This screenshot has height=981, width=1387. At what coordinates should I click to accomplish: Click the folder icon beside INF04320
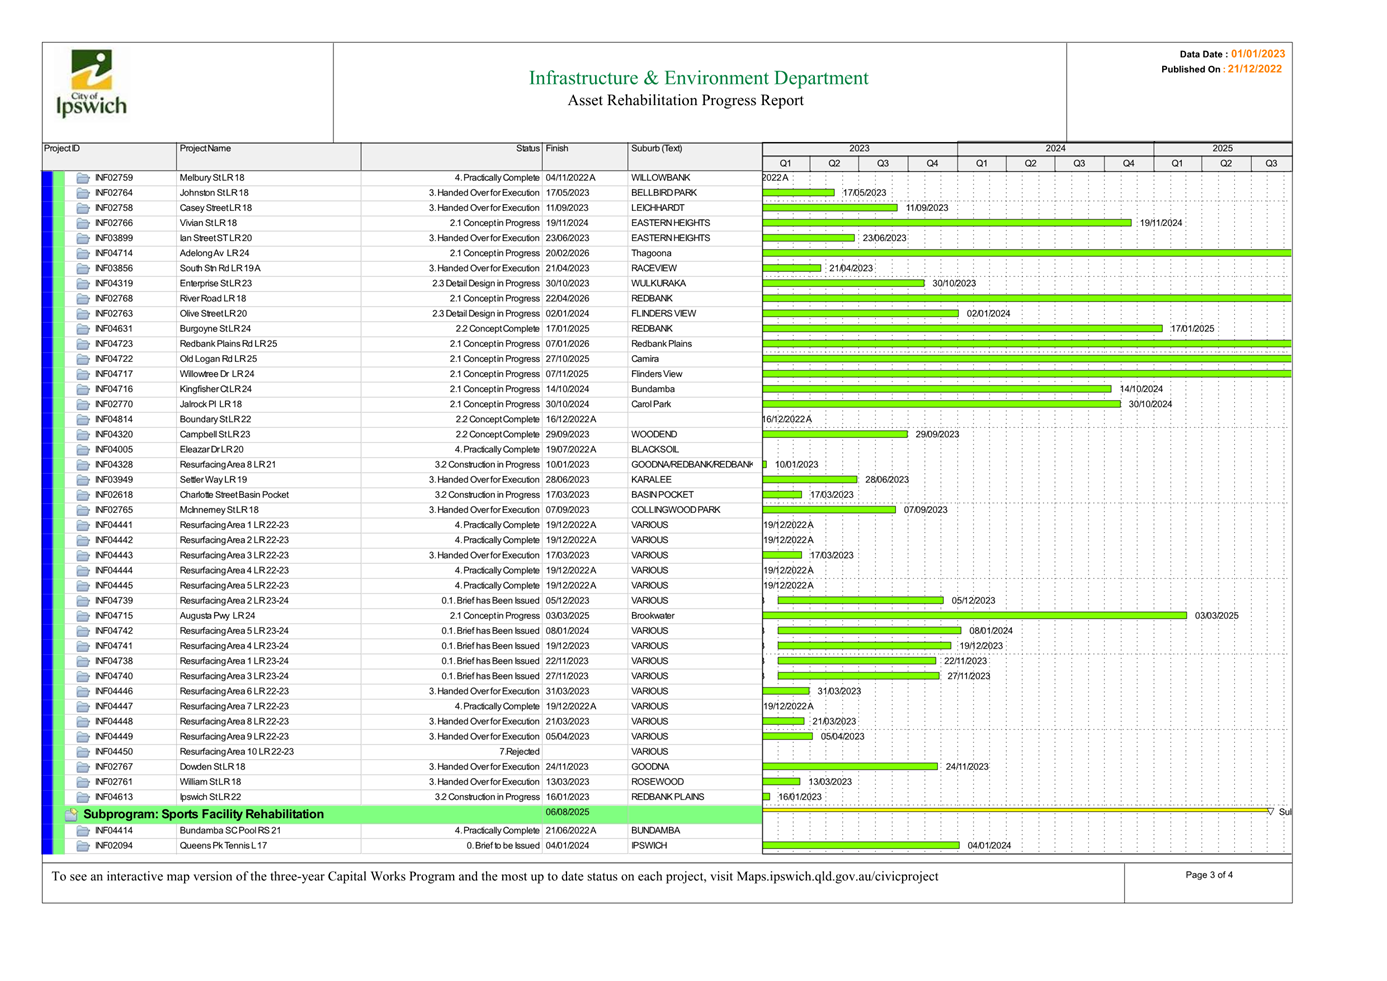pos(83,434)
